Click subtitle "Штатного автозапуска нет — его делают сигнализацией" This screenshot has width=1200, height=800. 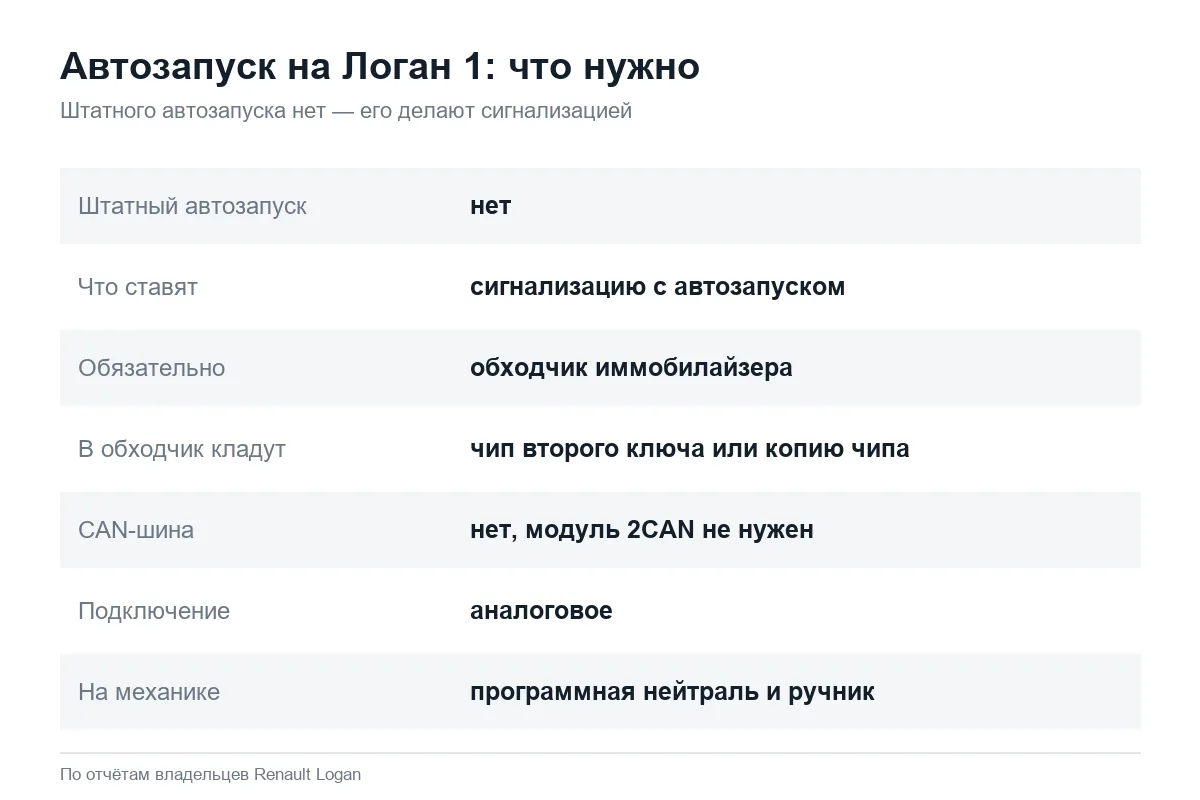[x=346, y=111]
